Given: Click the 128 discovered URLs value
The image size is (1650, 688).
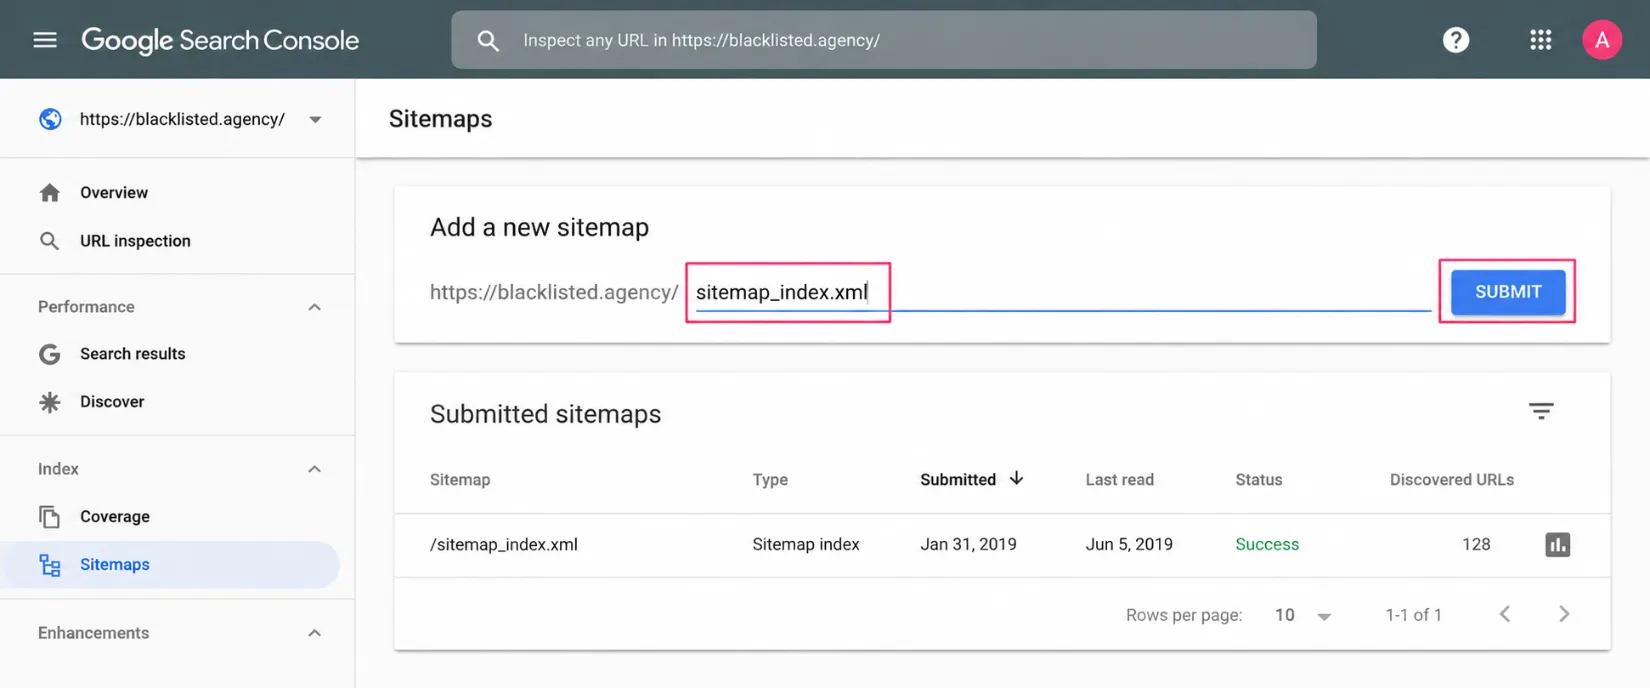Looking at the screenshot, I should pos(1476,545).
